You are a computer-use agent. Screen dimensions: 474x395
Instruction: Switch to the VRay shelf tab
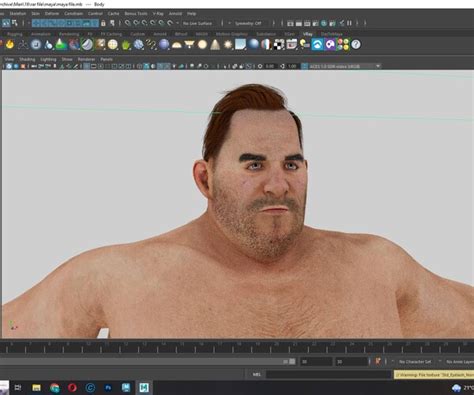tap(307, 34)
